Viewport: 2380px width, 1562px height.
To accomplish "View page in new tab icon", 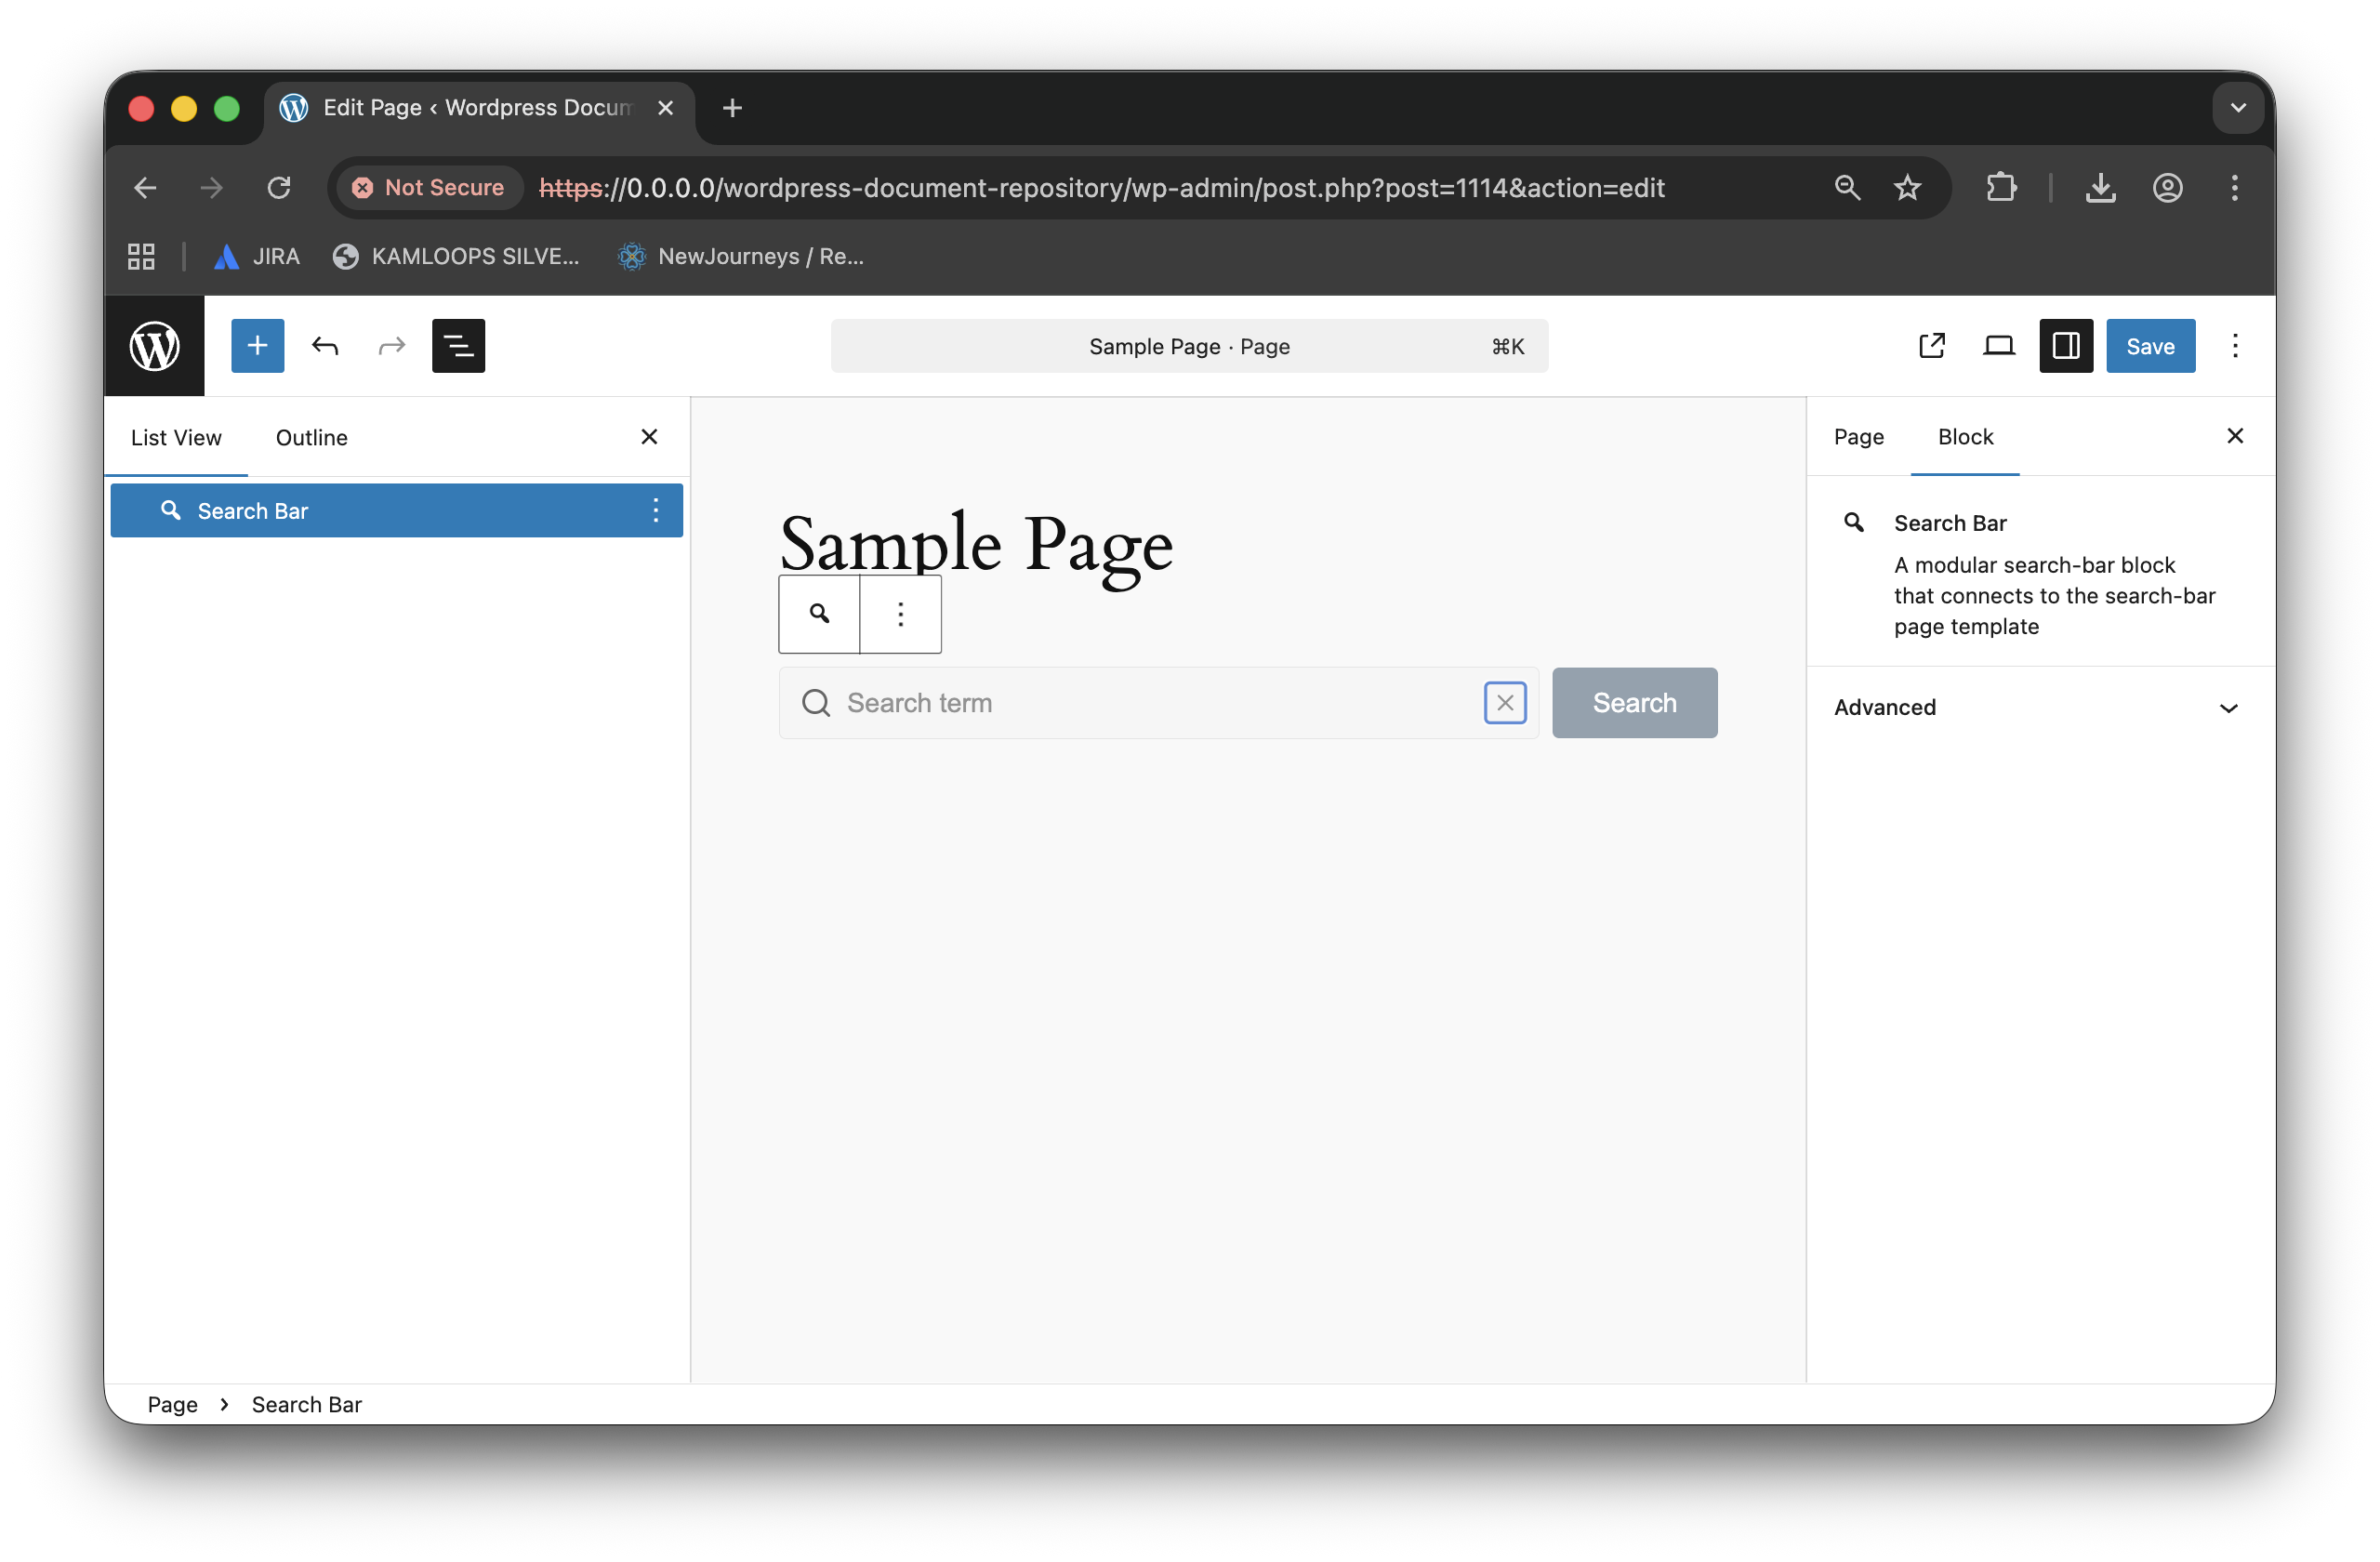I will [1931, 346].
